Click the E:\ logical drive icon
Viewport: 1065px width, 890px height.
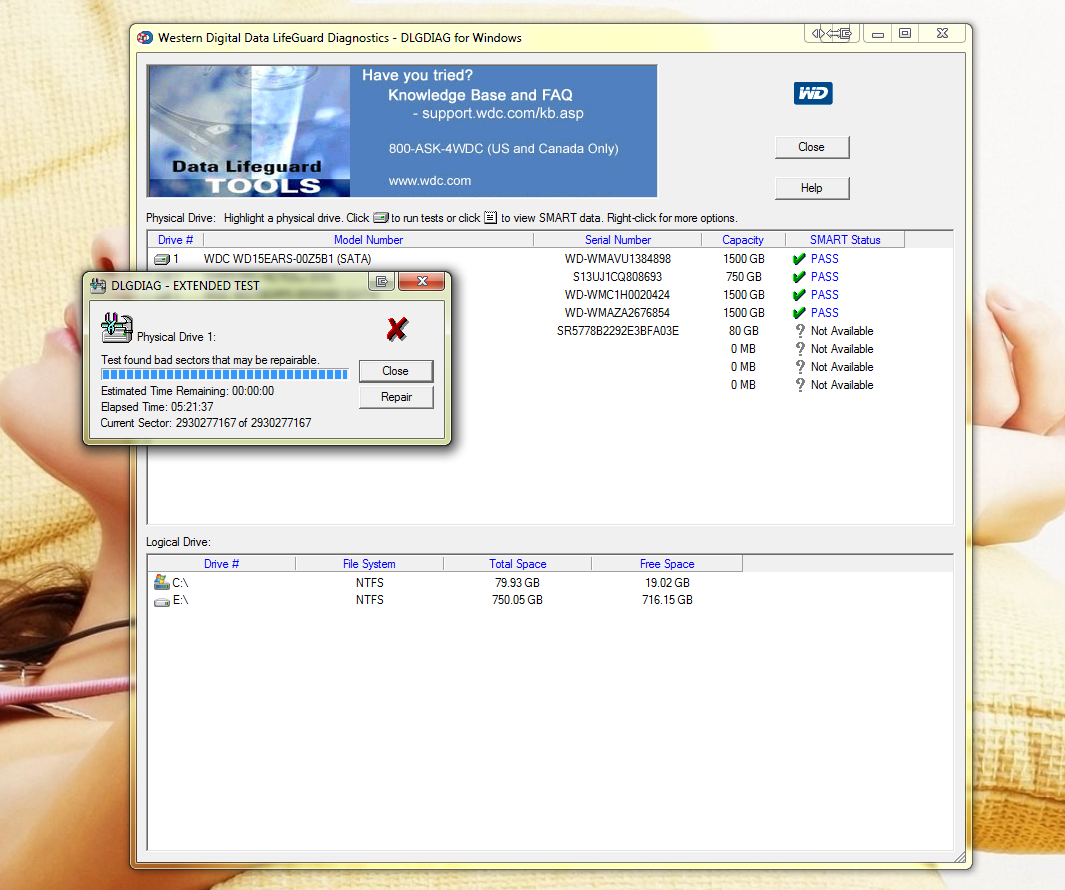(x=162, y=602)
